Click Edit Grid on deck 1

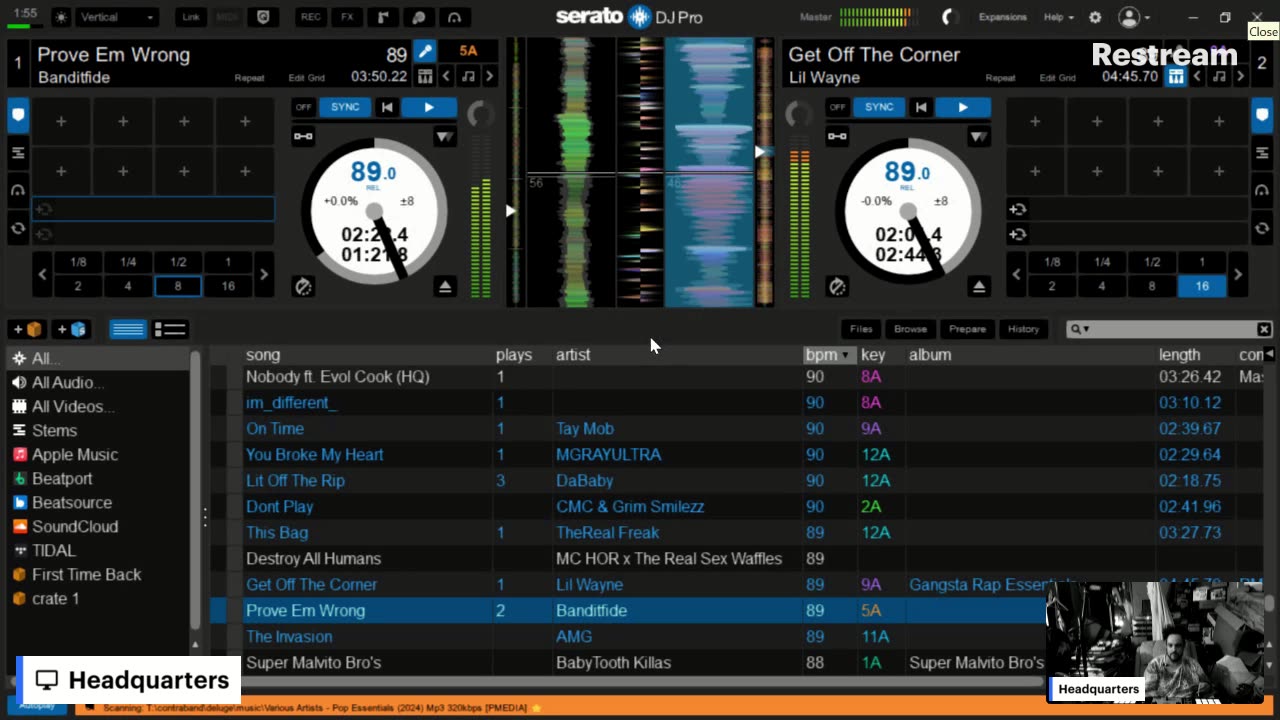click(307, 78)
